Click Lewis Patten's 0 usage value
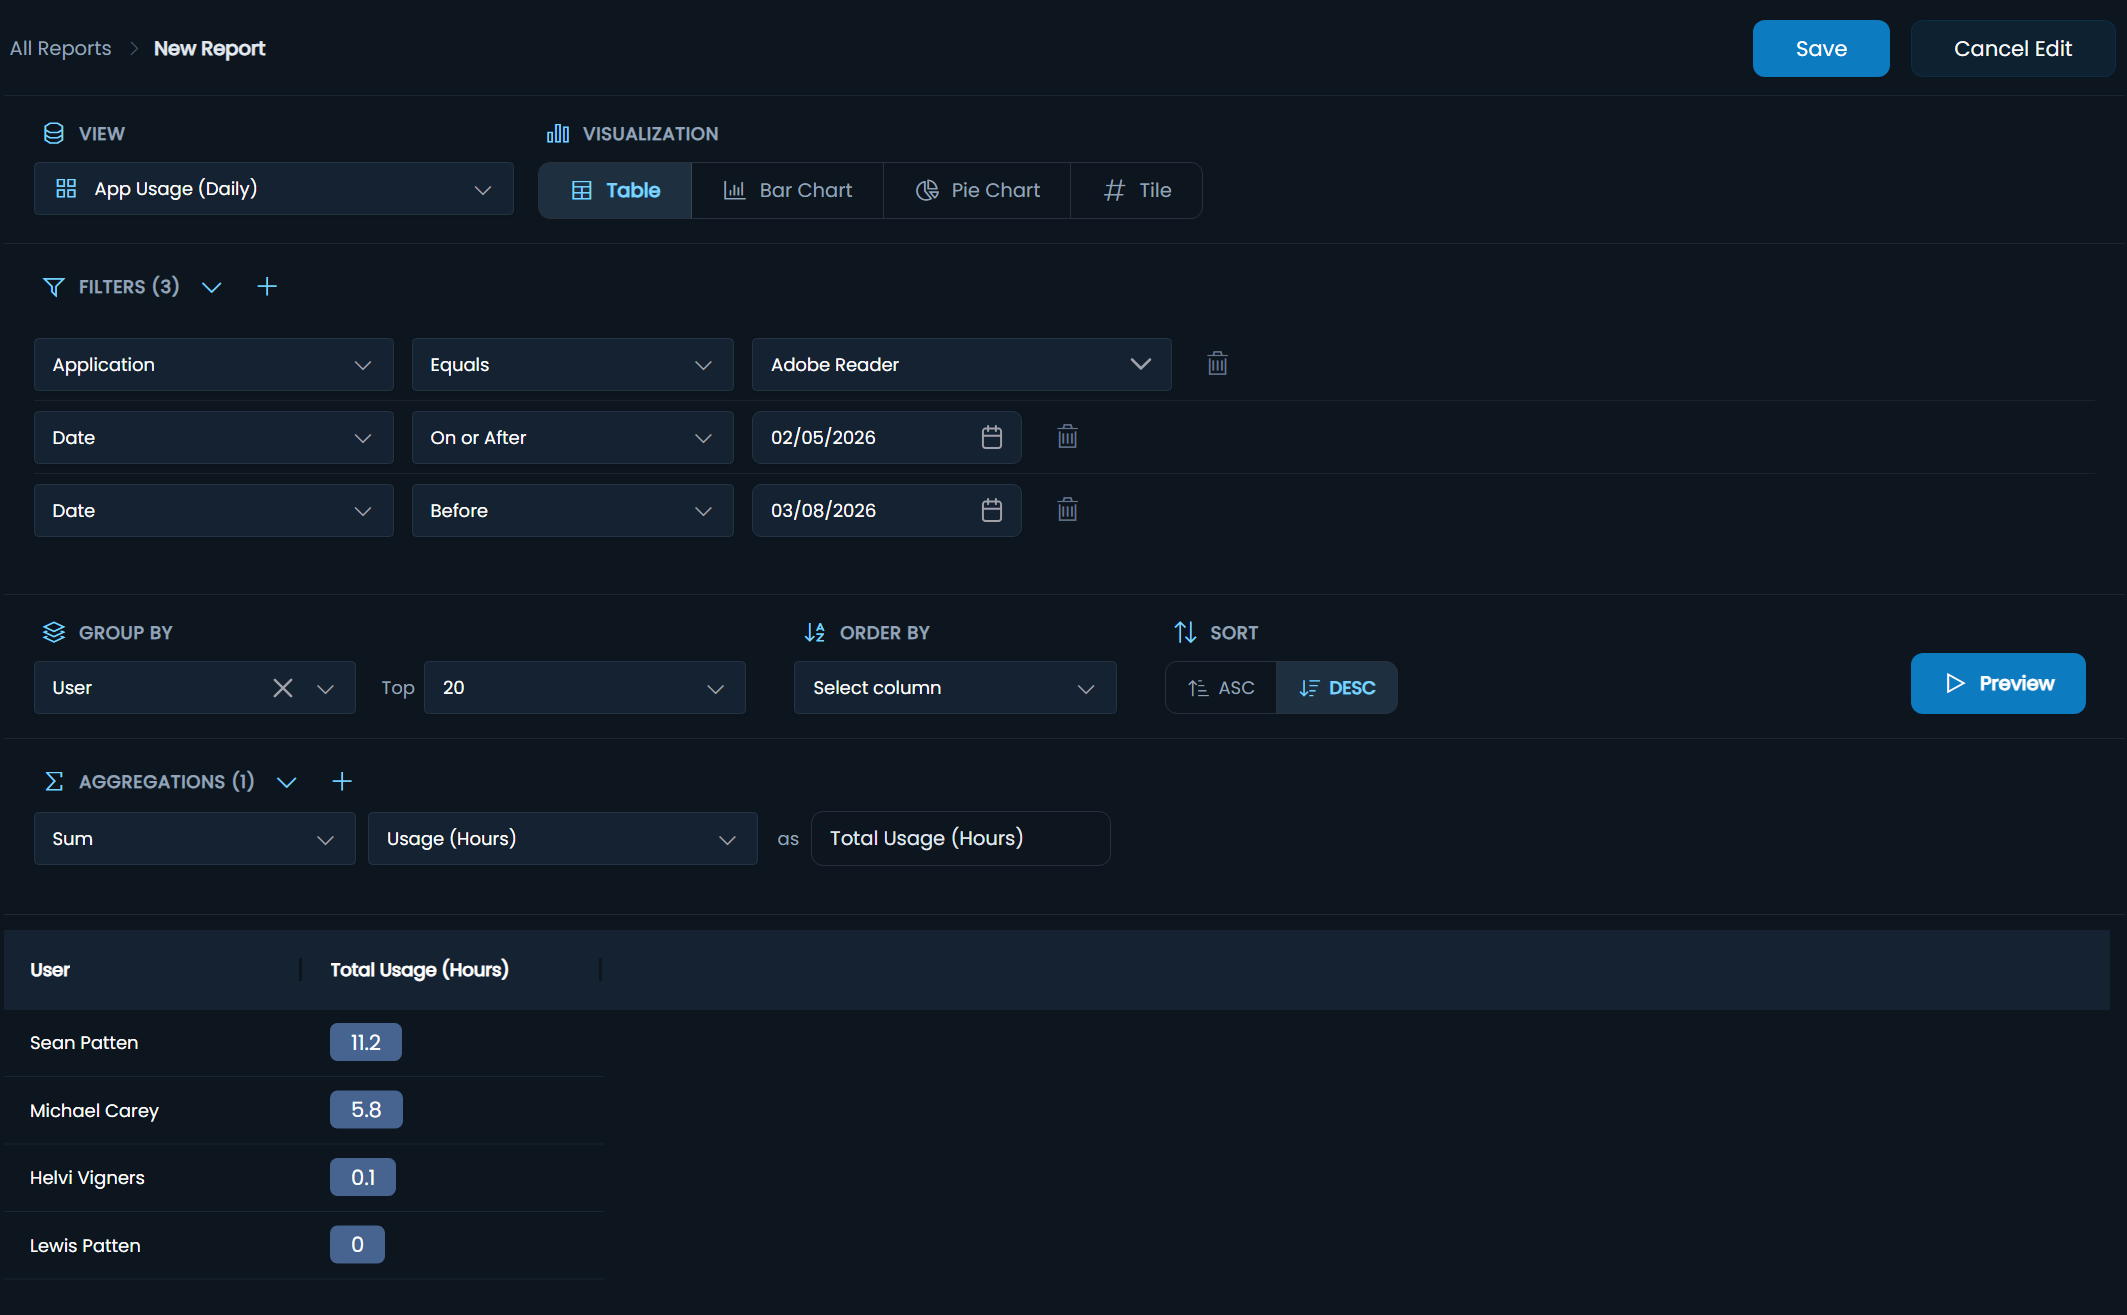The image size is (2127, 1315). [357, 1245]
